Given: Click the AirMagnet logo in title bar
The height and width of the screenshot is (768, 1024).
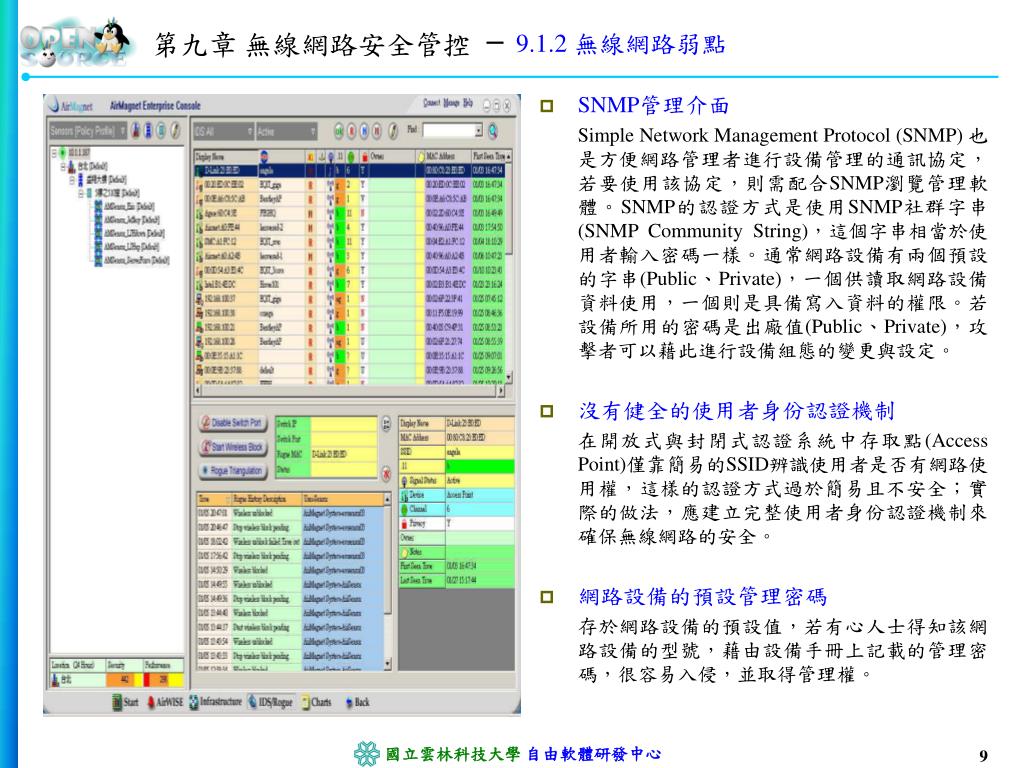Looking at the screenshot, I should point(71,106).
